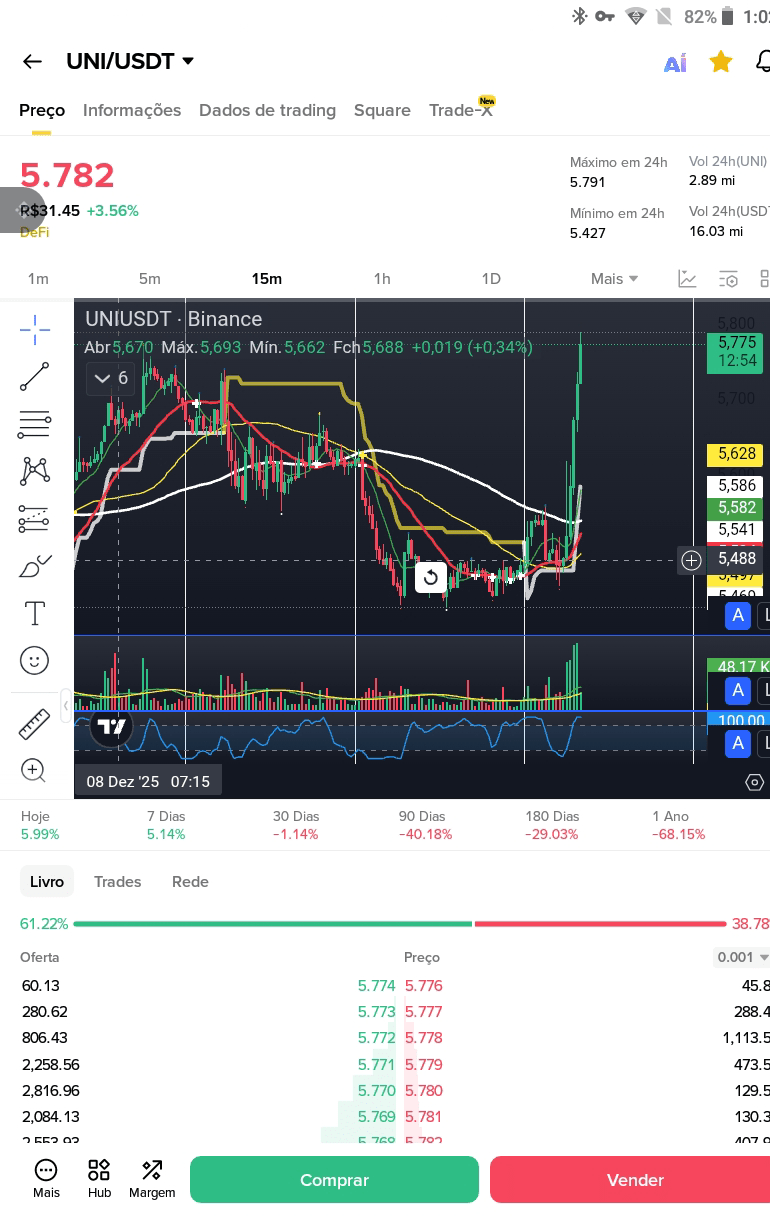The height and width of the screenshot is (1231, 770).
Task: Click ask price 5.780
Action: click(423, 1090)
